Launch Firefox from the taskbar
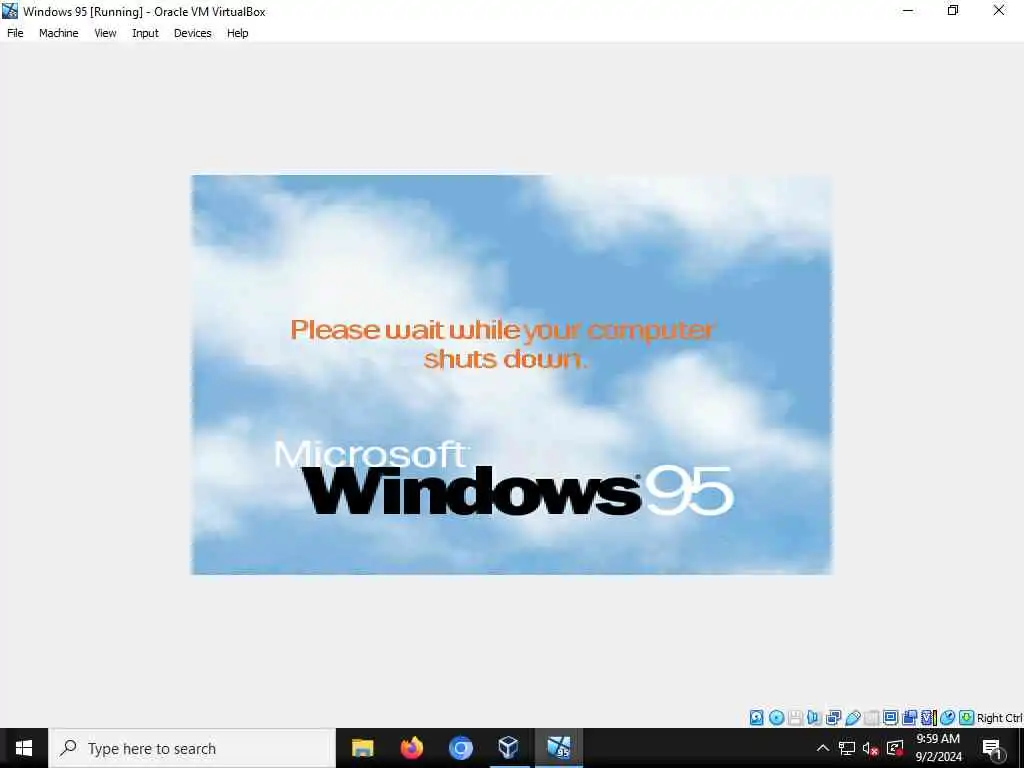1024x768 pixels. click(411, 748)
